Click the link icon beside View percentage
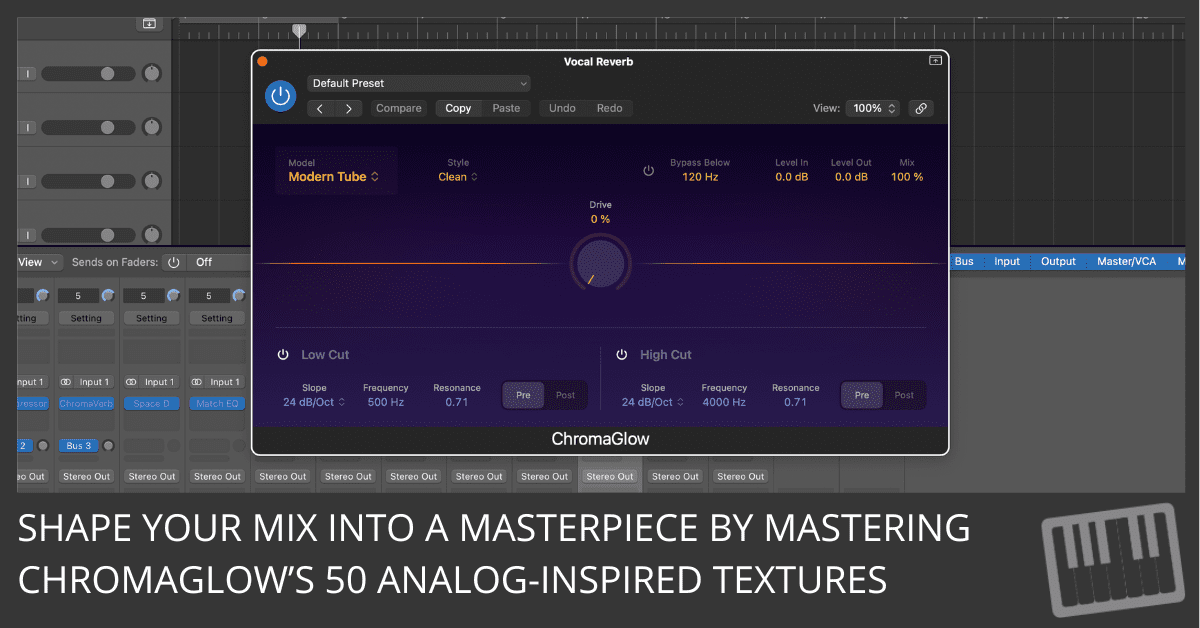 tap(920, 108)
